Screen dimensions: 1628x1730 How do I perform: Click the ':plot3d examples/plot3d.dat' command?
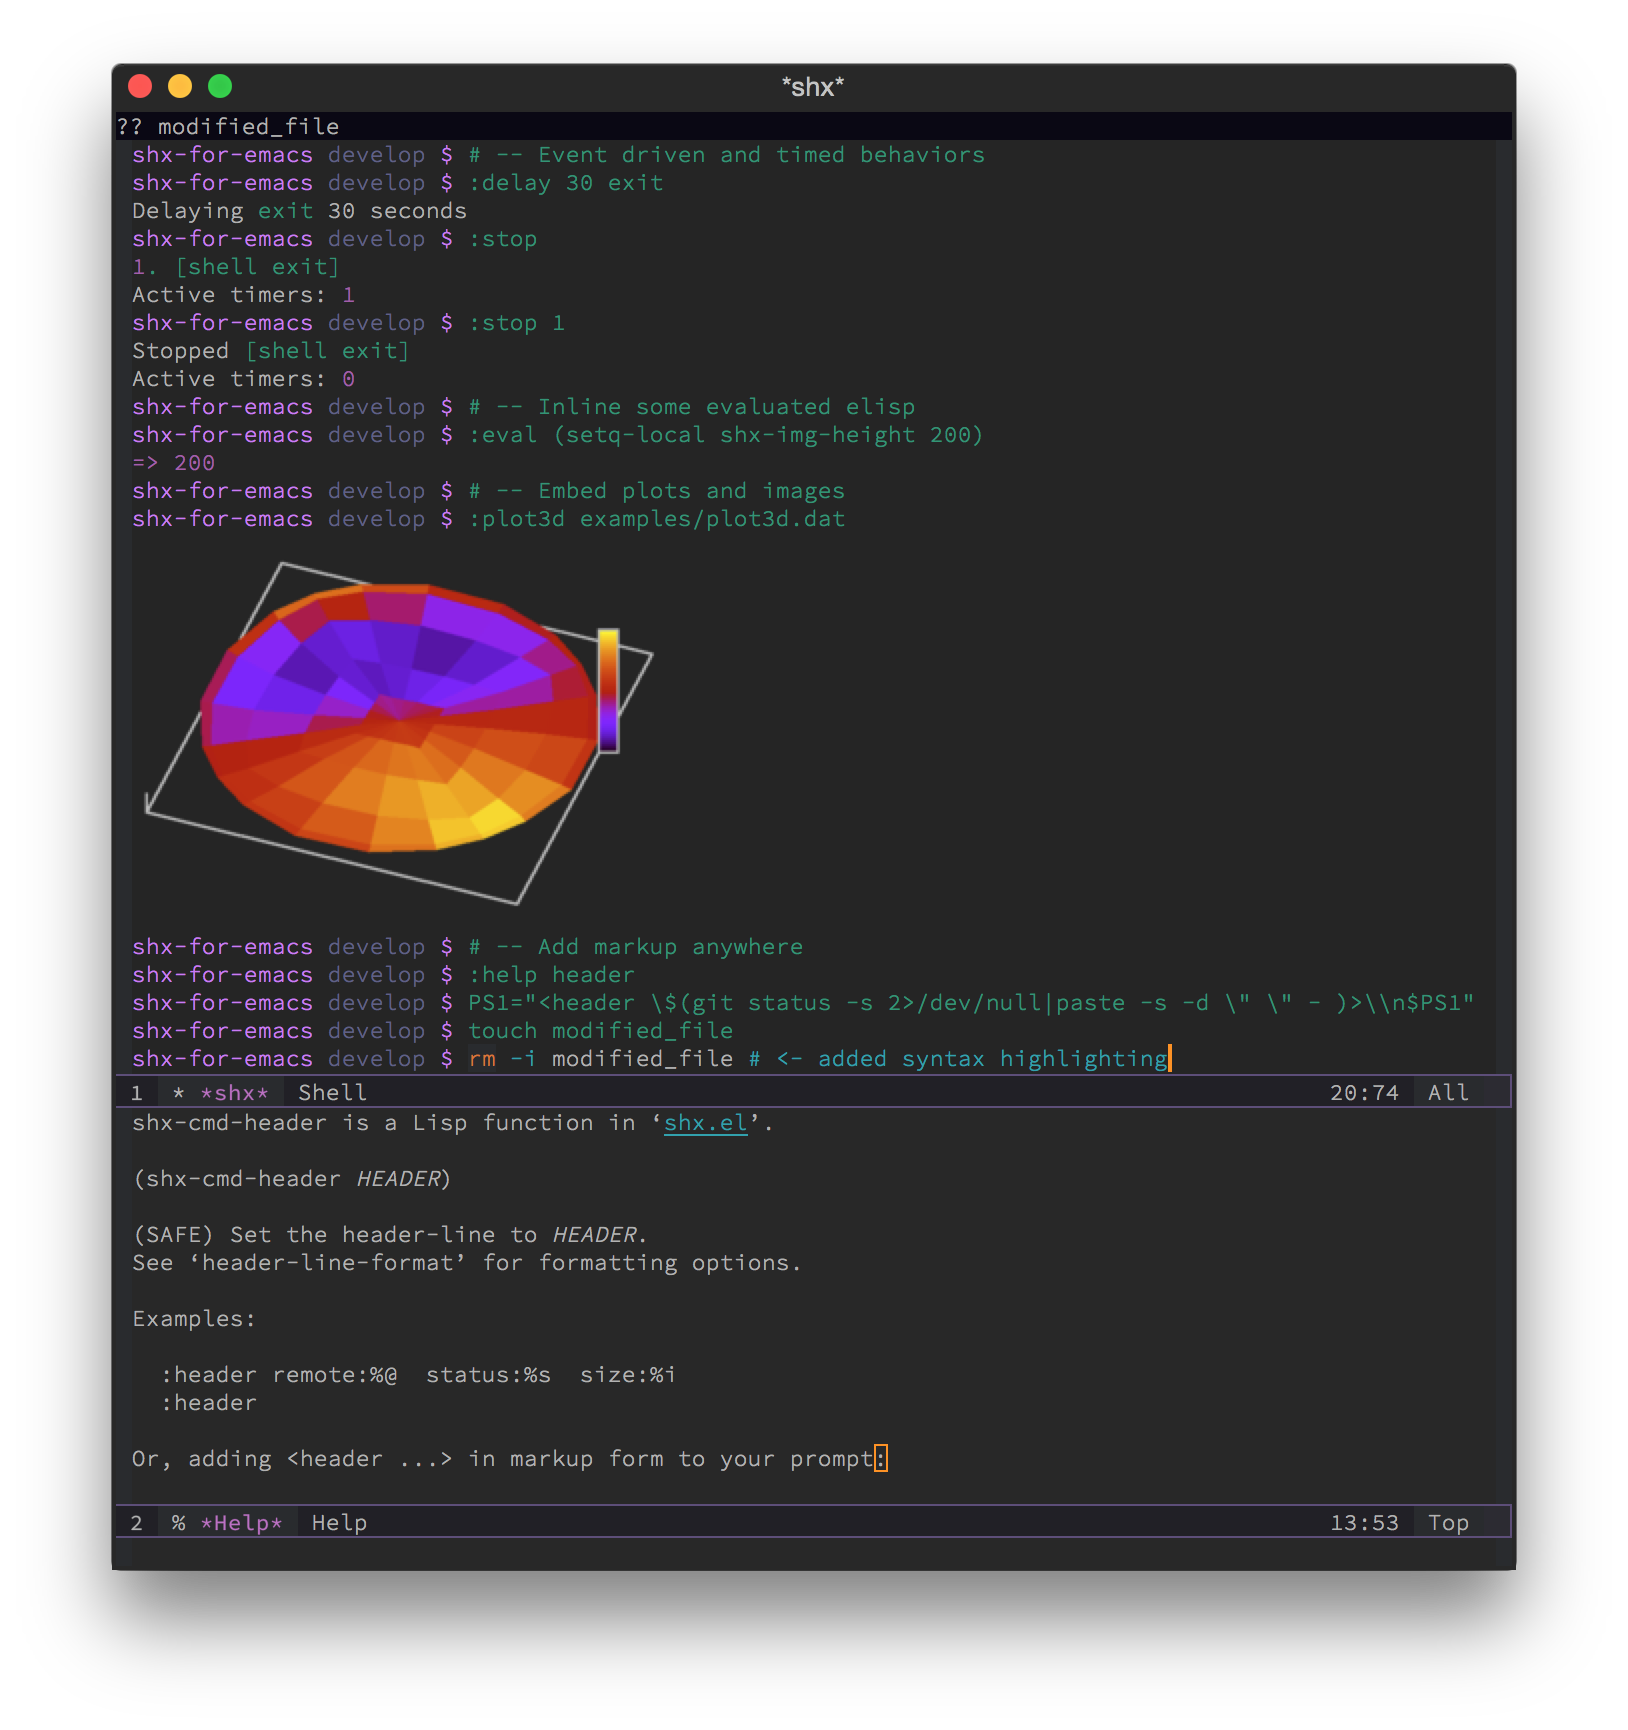[657, 519]
